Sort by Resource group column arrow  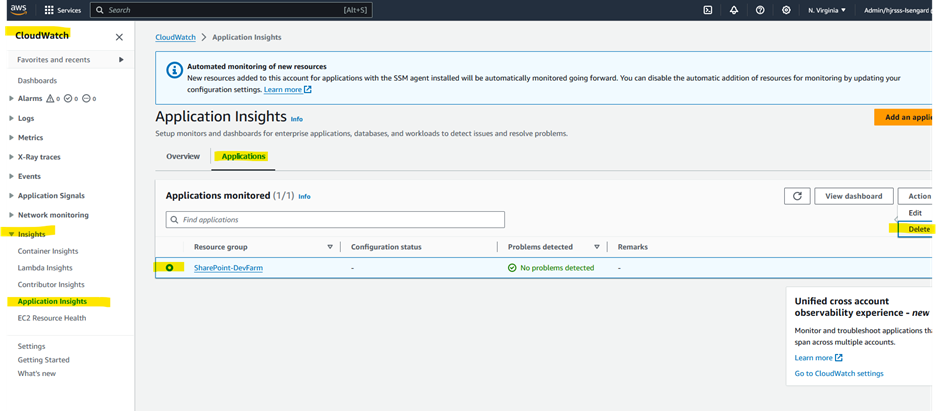click(x=330, y=247)
